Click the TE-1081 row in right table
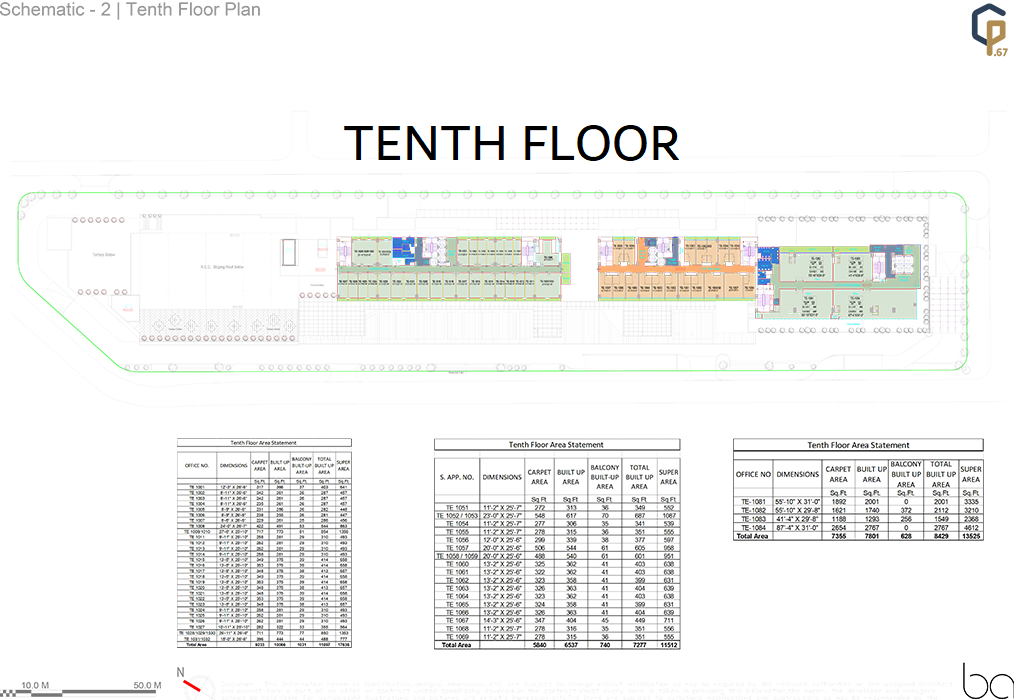 (858, 504)
